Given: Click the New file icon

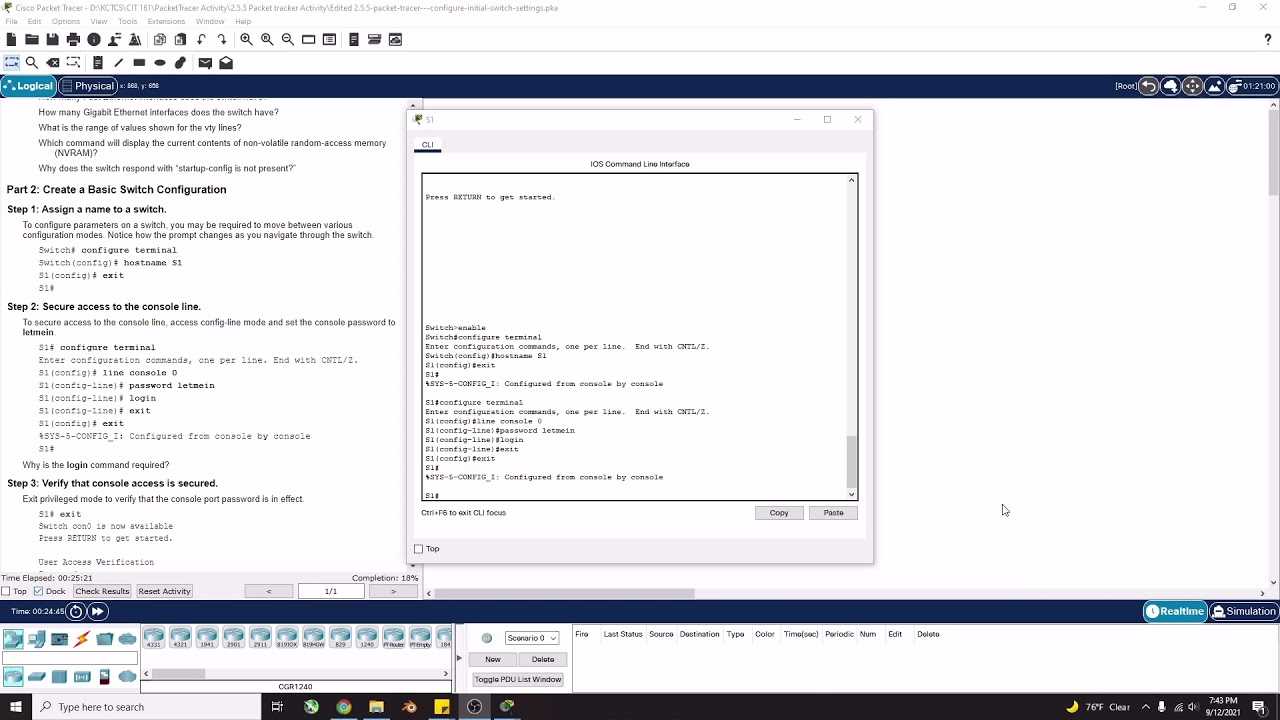Looking at the screenshot, I should point(11,39).
